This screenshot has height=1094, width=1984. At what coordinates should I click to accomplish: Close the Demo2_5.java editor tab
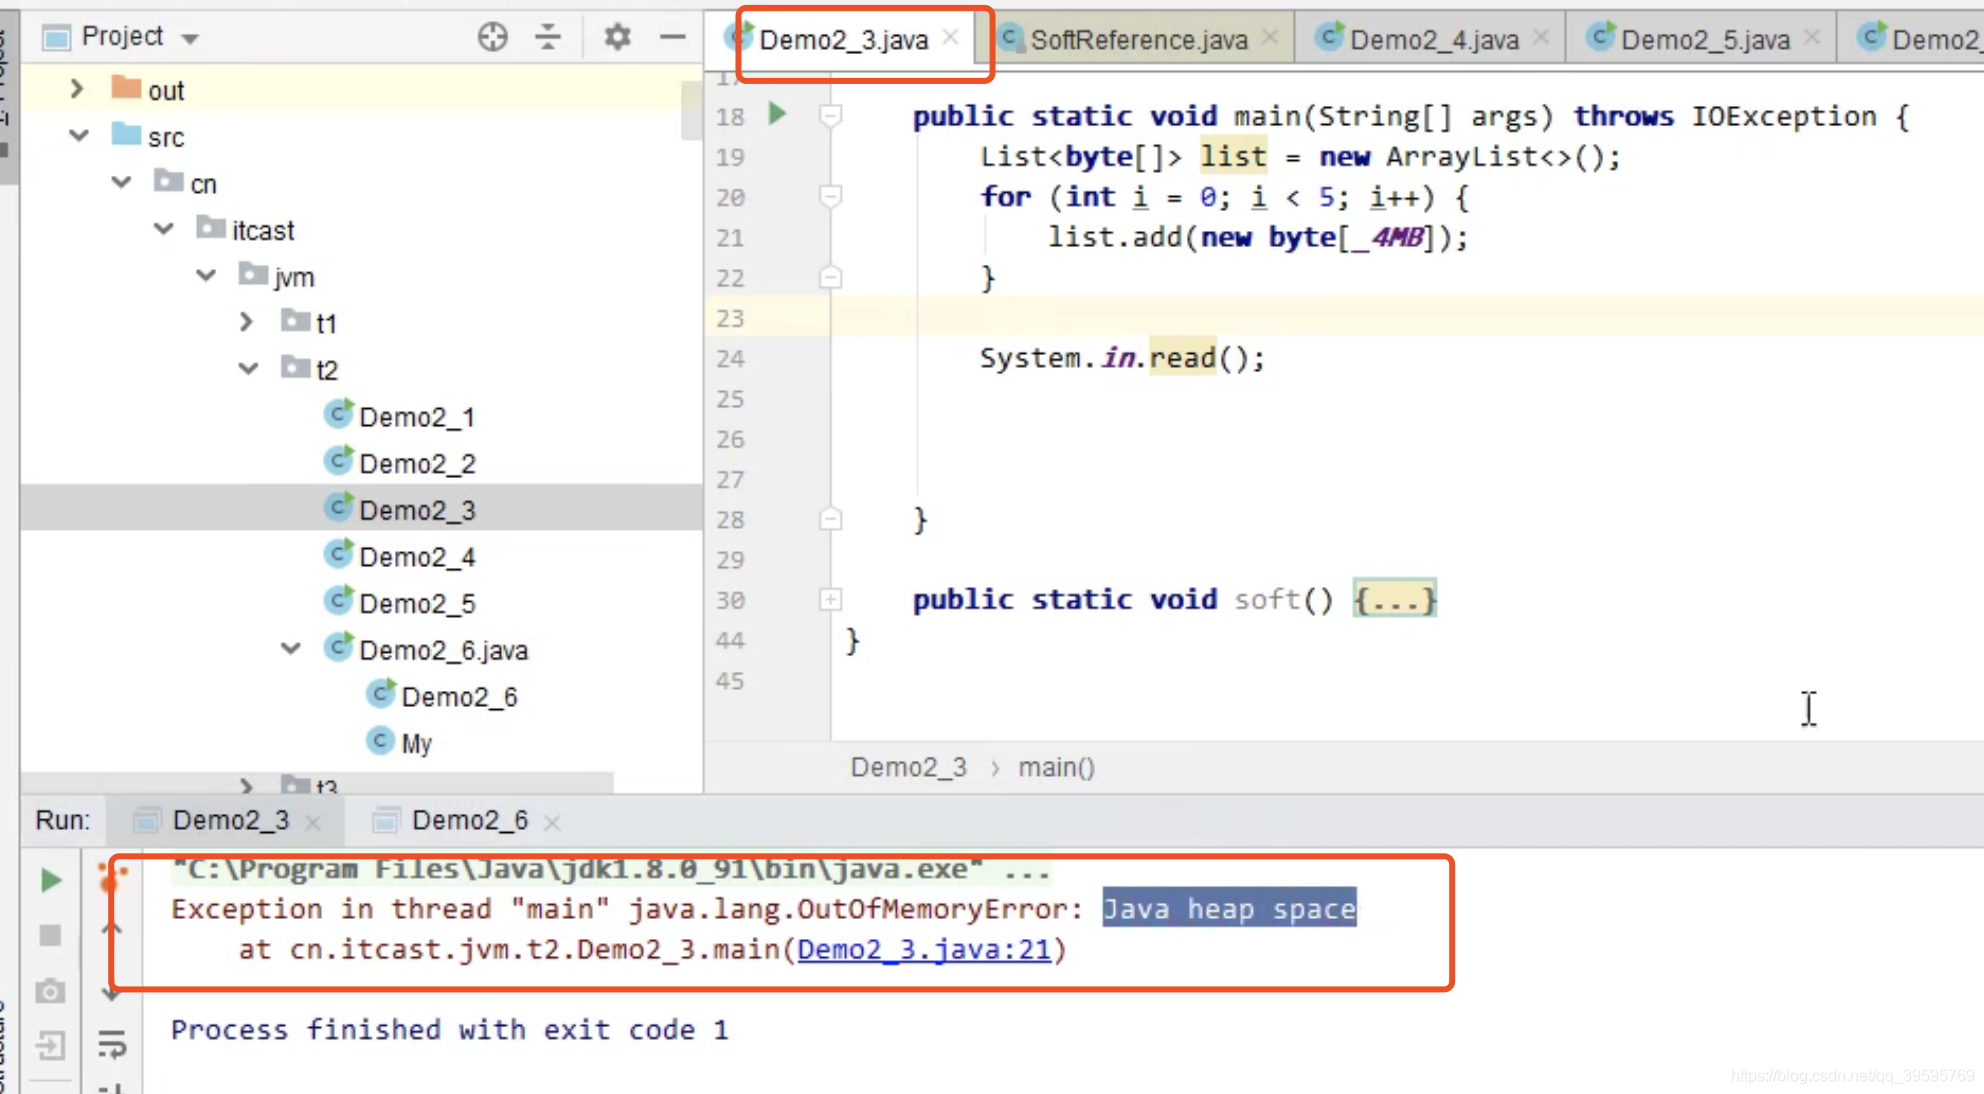click(x=1812, y=37)
